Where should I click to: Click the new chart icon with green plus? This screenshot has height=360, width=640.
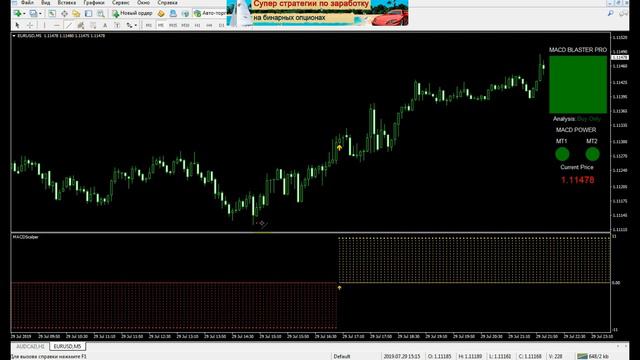(17, 13)
